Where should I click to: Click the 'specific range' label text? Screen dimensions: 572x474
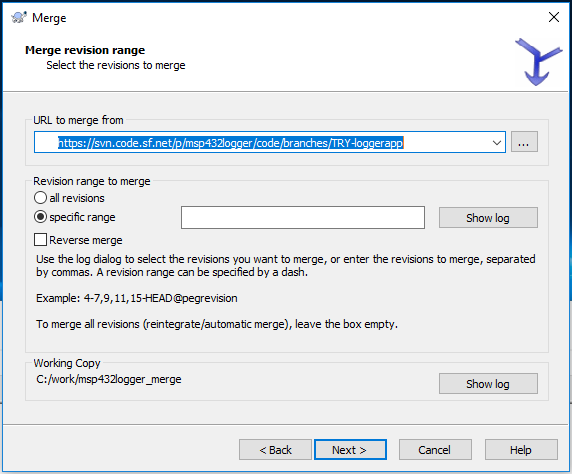[x=82, y=217]
